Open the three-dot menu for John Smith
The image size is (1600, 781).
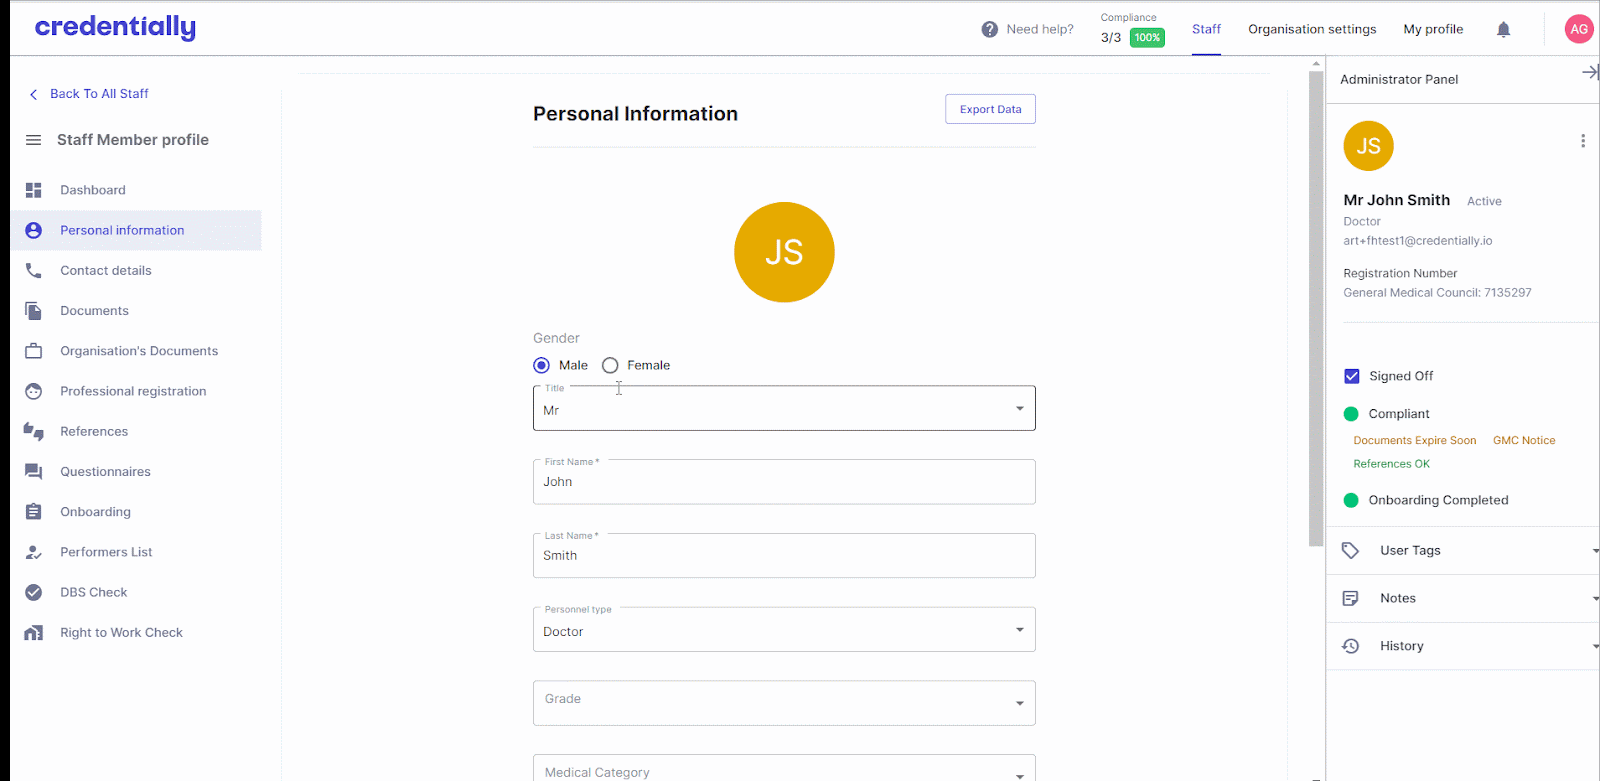point(1582,141)
